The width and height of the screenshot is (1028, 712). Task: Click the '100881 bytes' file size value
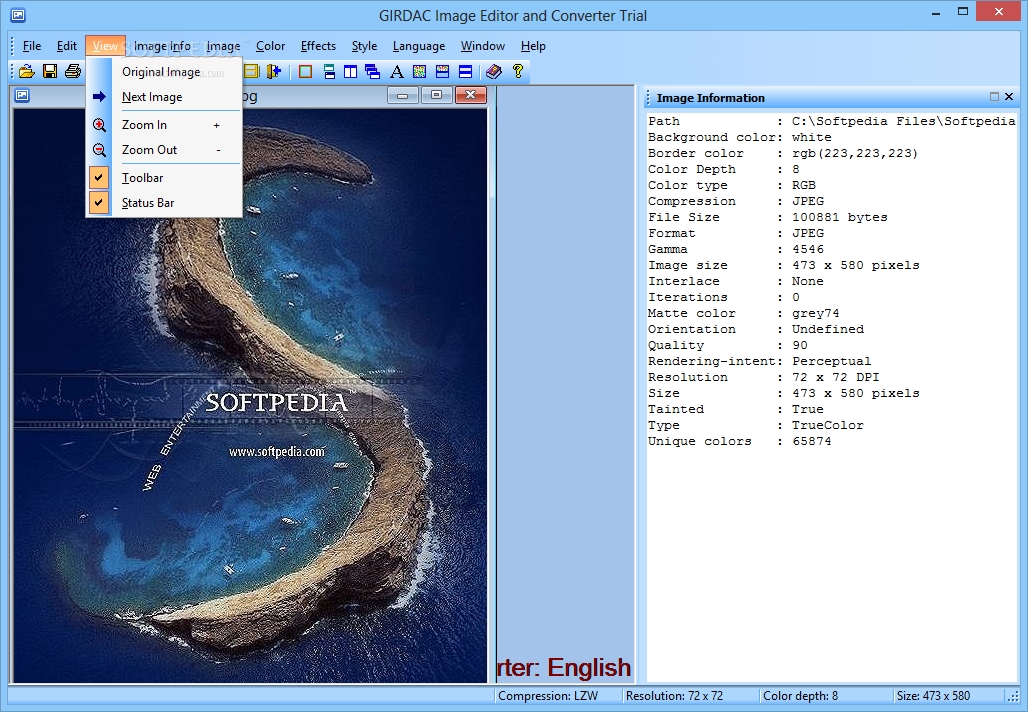[x=840, y=217]
